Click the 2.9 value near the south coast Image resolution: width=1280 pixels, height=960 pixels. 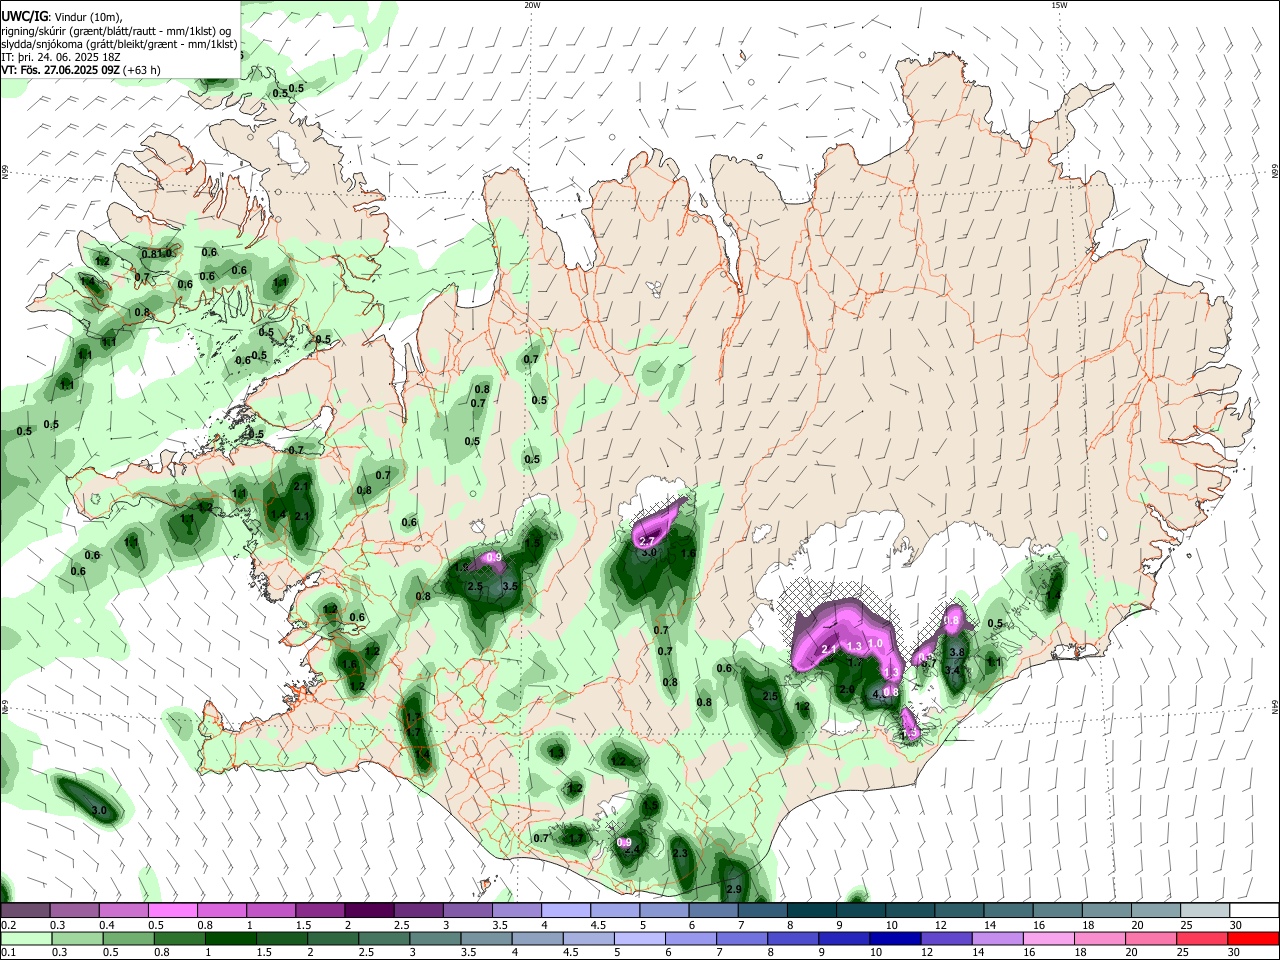(x=733, y=890)
